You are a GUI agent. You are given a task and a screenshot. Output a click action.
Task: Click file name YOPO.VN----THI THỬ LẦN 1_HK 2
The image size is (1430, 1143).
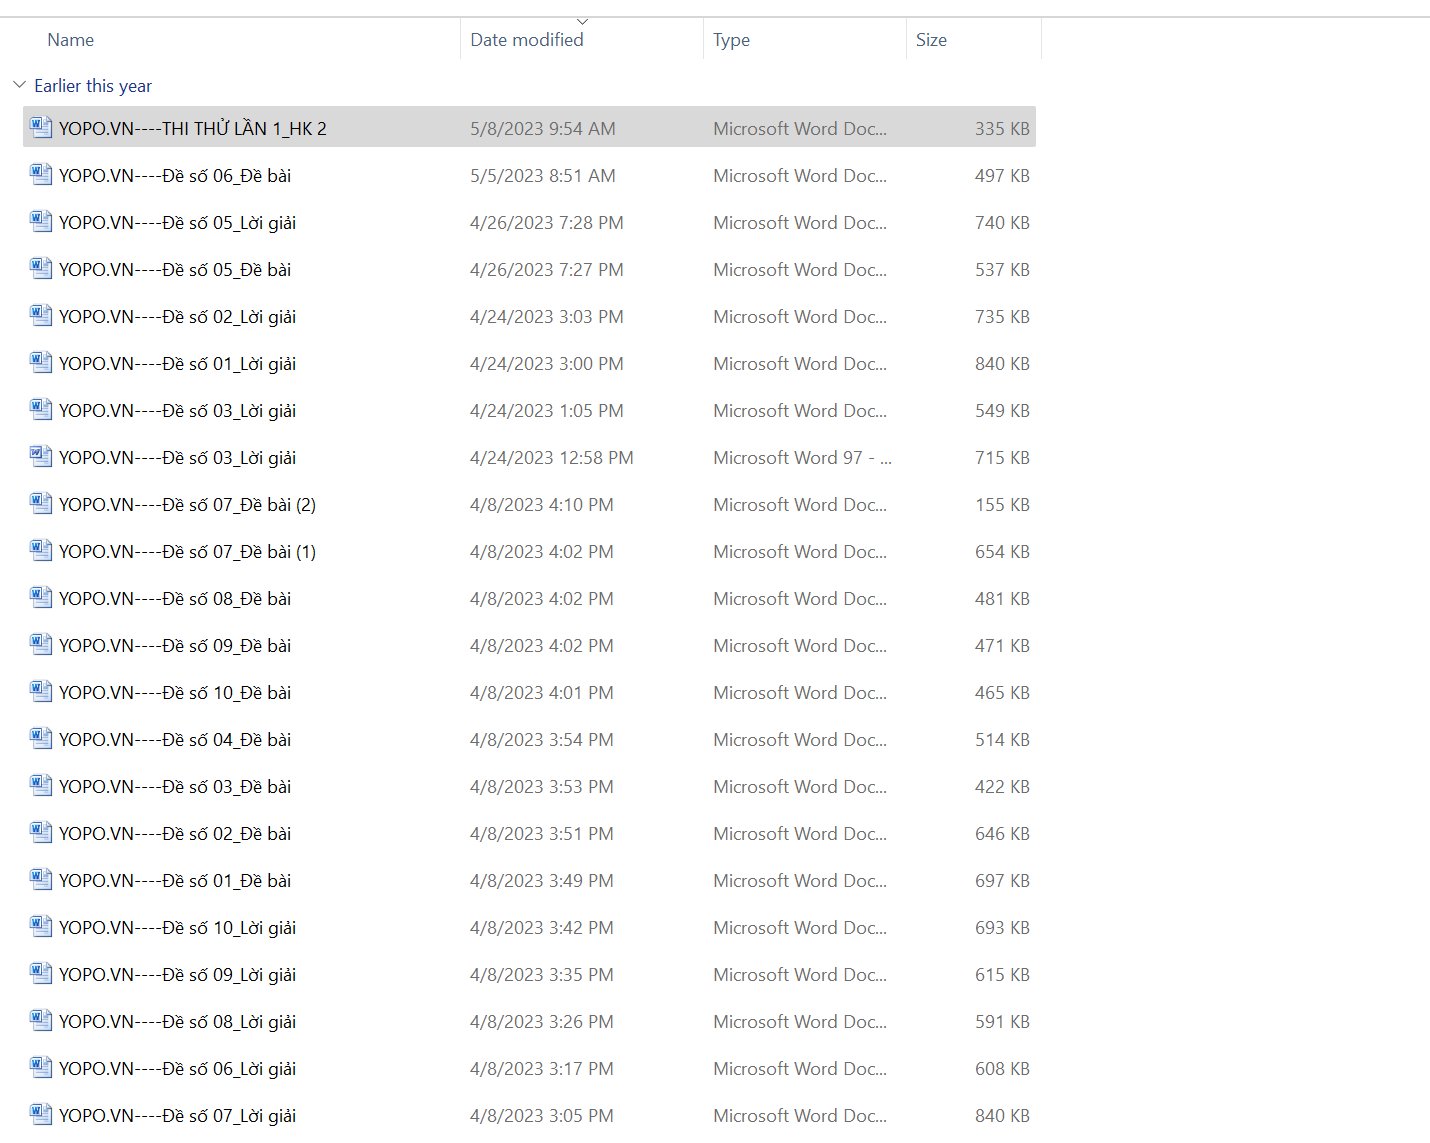tap(193, 128)
